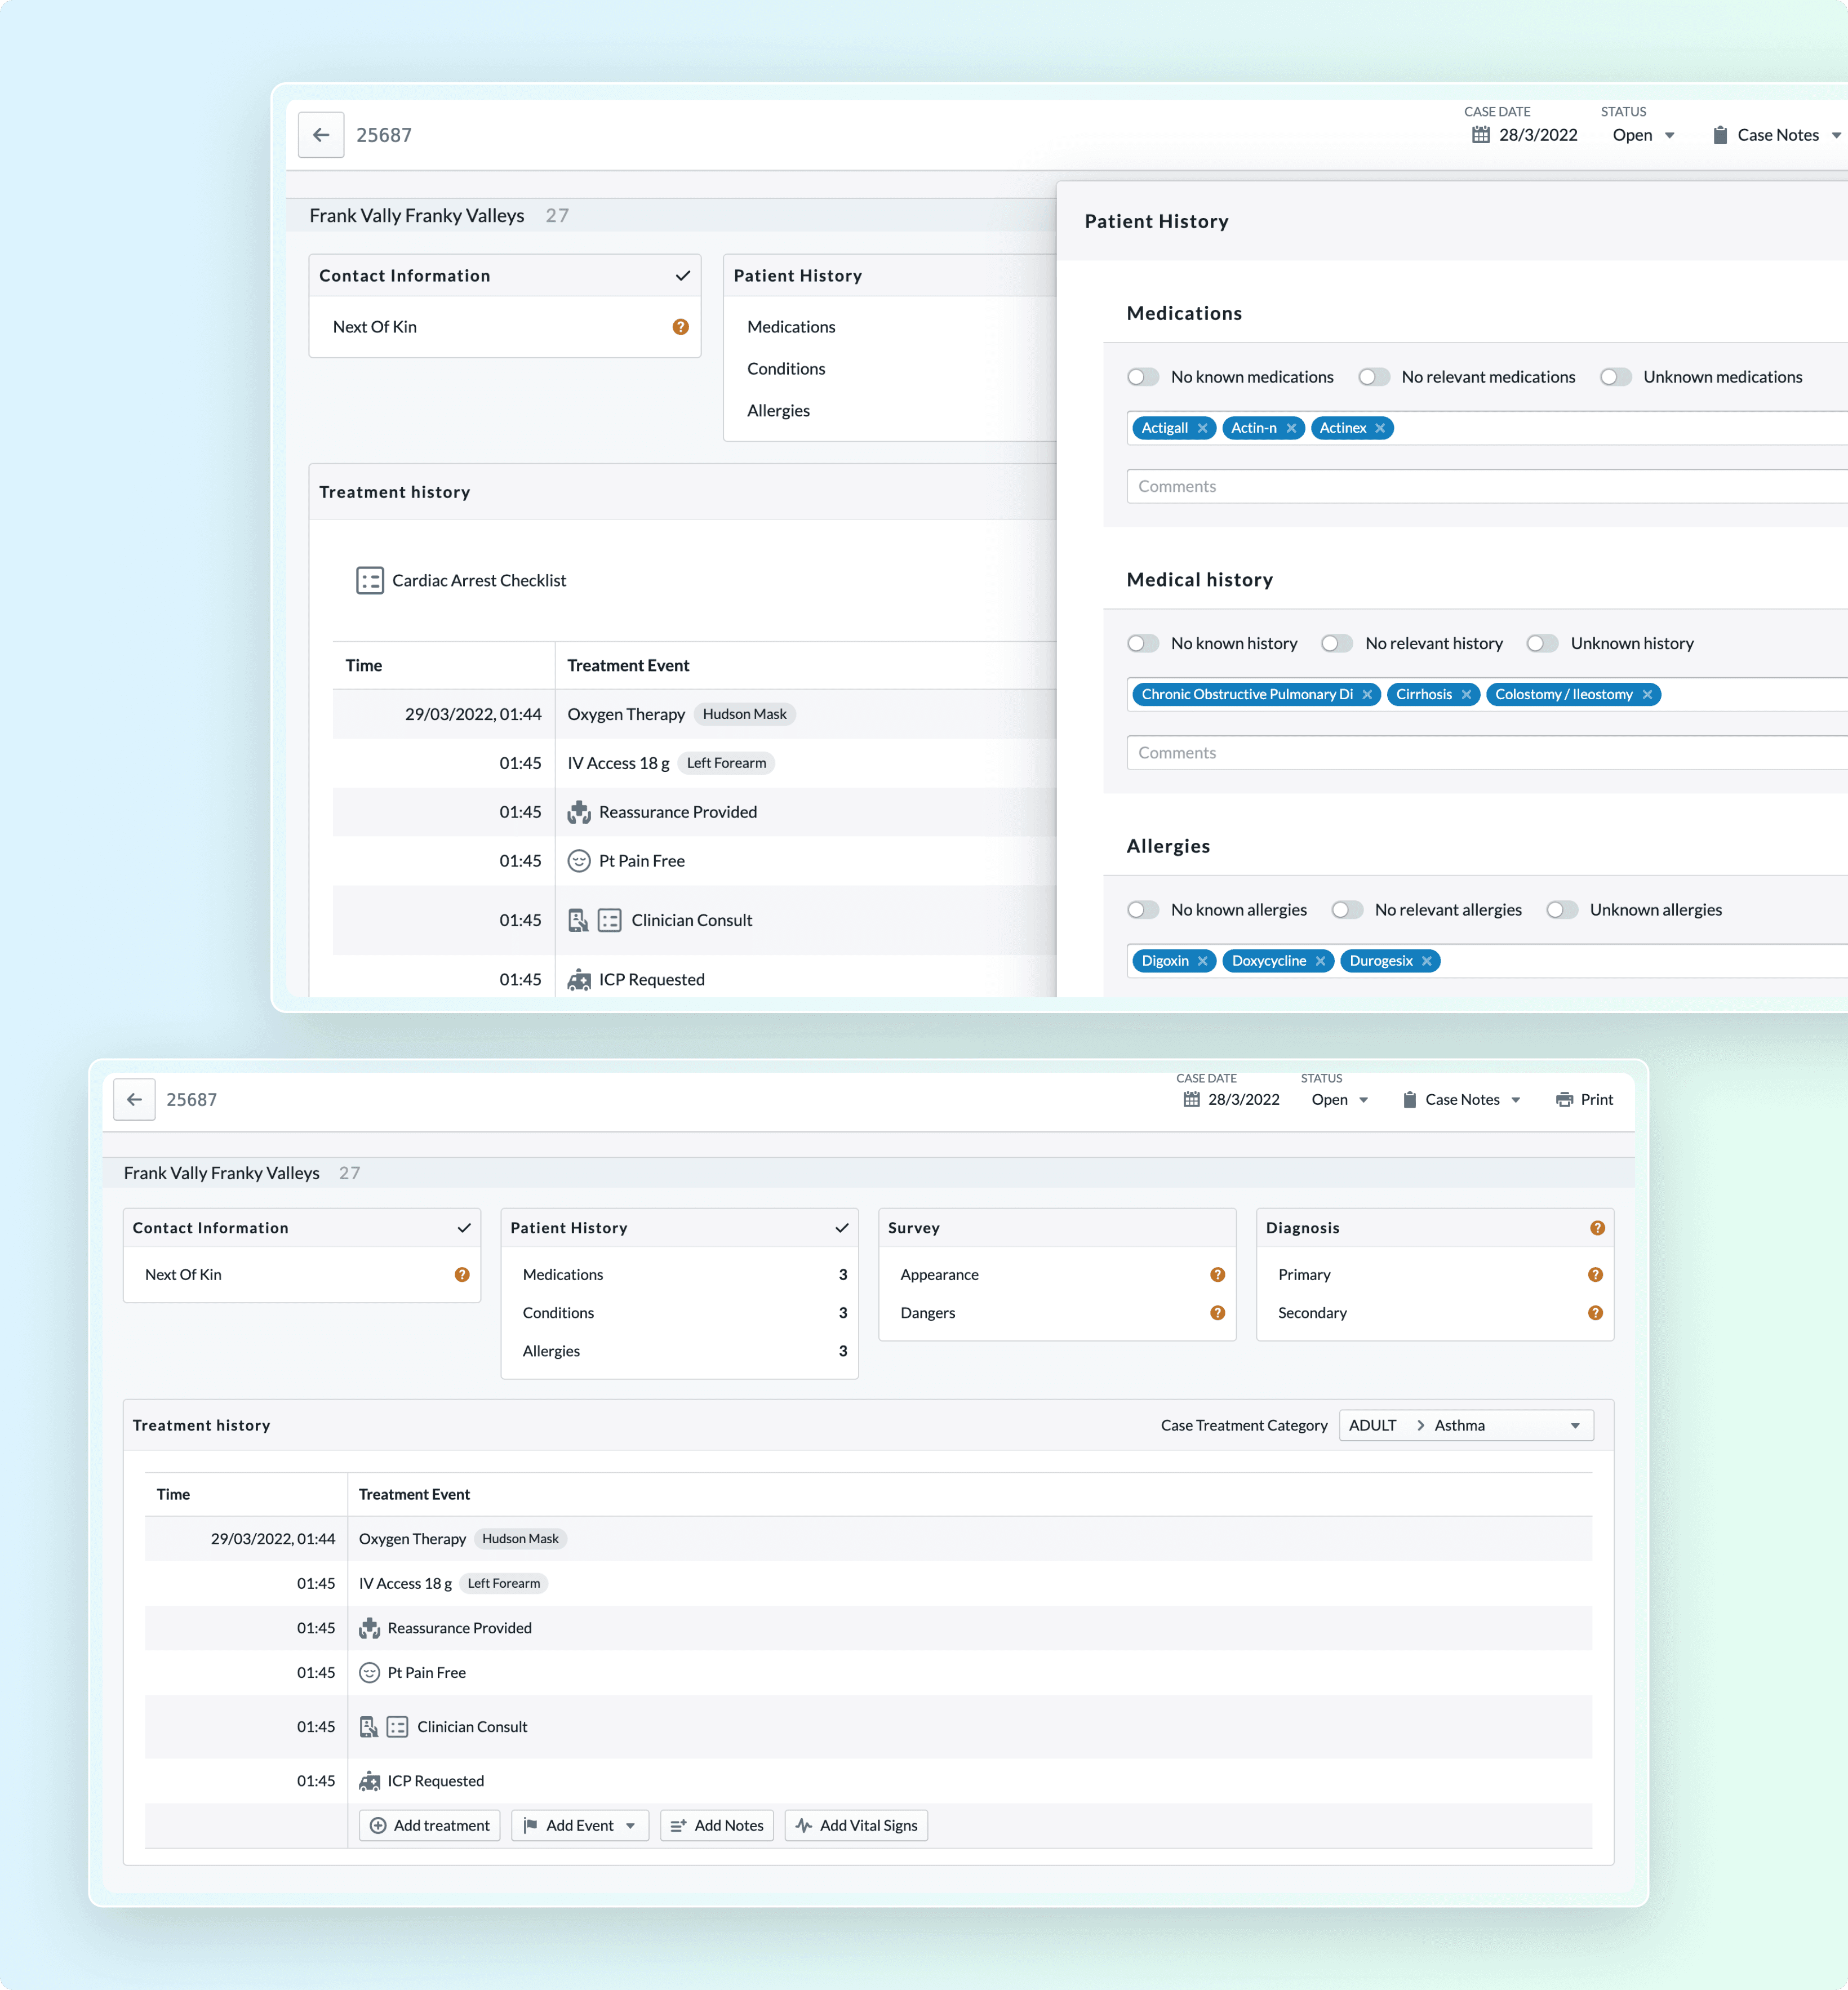Enable the Unknown history switch
This screenshot has width=1848, height=1990.
click(1542, 644)
